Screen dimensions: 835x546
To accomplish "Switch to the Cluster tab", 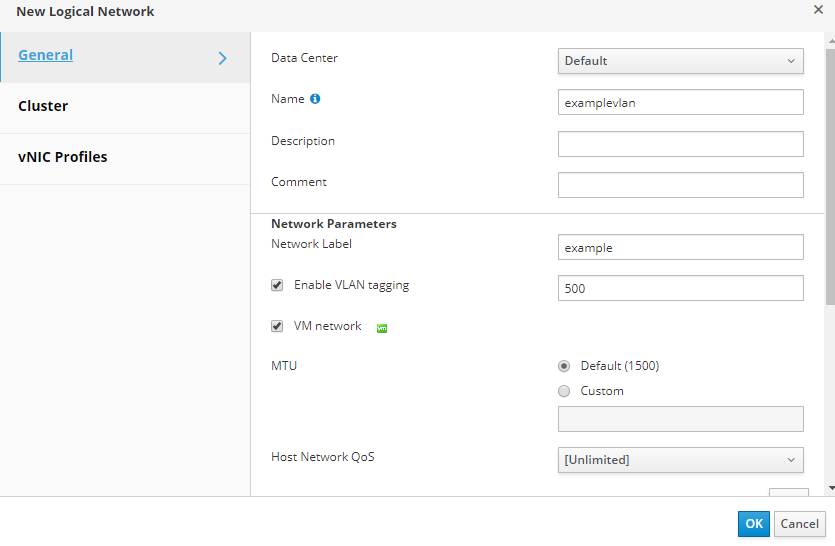I will (43, 106).
